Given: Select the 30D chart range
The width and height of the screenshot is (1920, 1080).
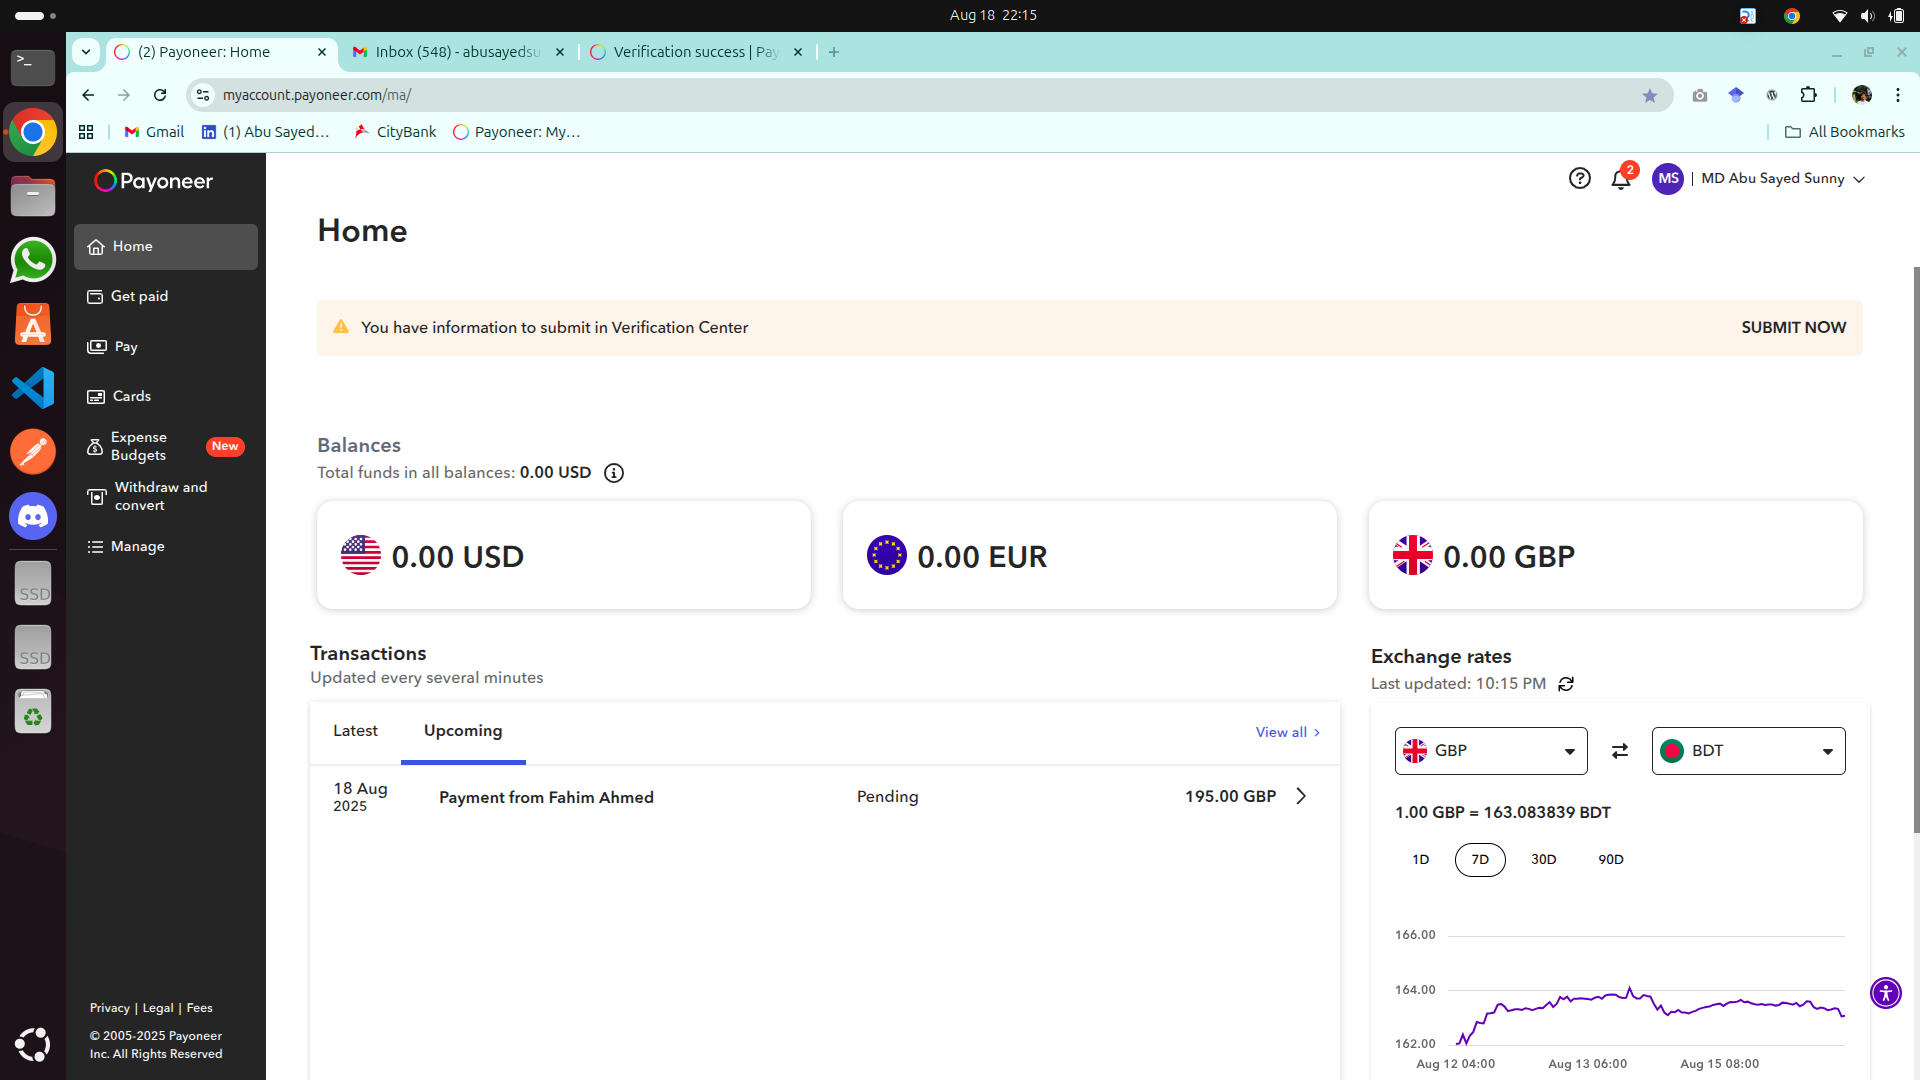Looking at the screenshot, I should [1543, 860].
